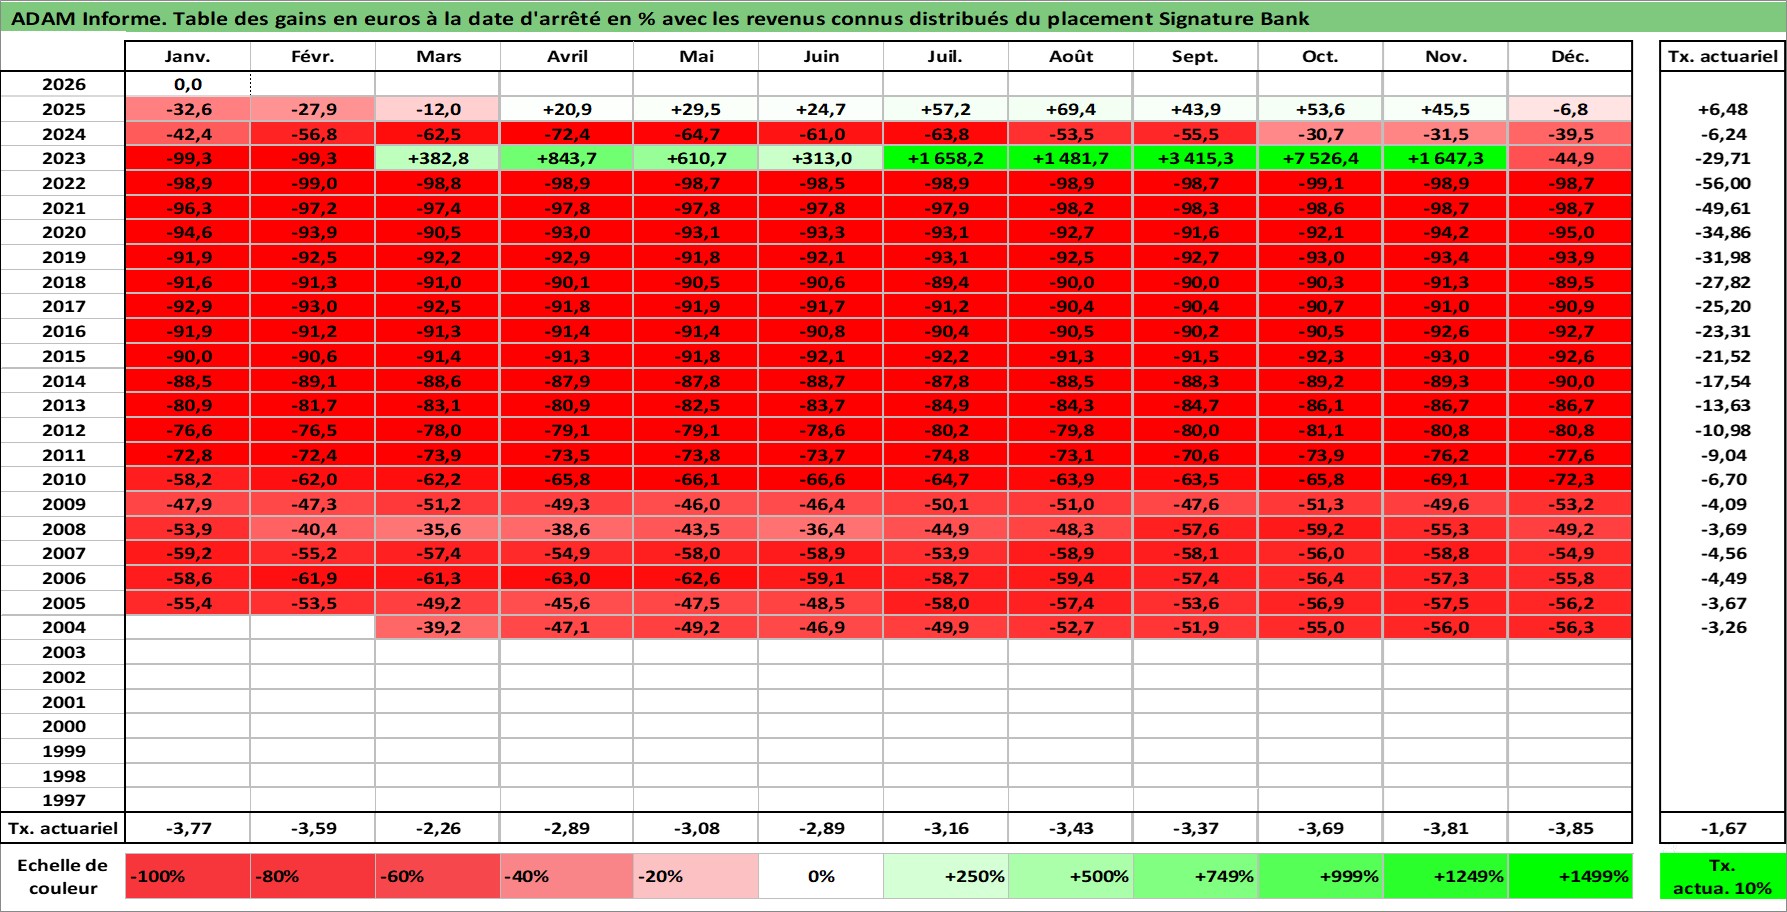This screenshot has width=1787, height=912.
Task: Click the 'Déc.' column header
Action: pyautogui.click(x=1570, y=56)
